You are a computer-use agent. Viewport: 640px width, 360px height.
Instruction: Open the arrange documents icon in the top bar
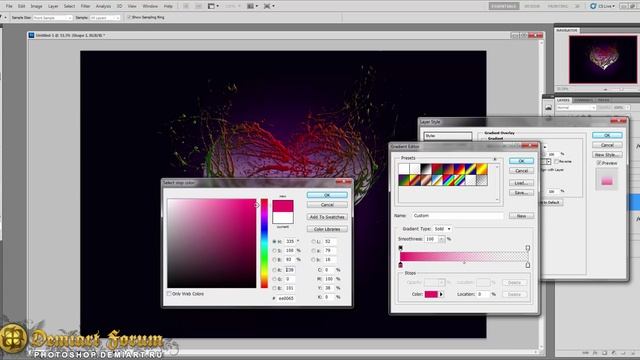(253, 6)
